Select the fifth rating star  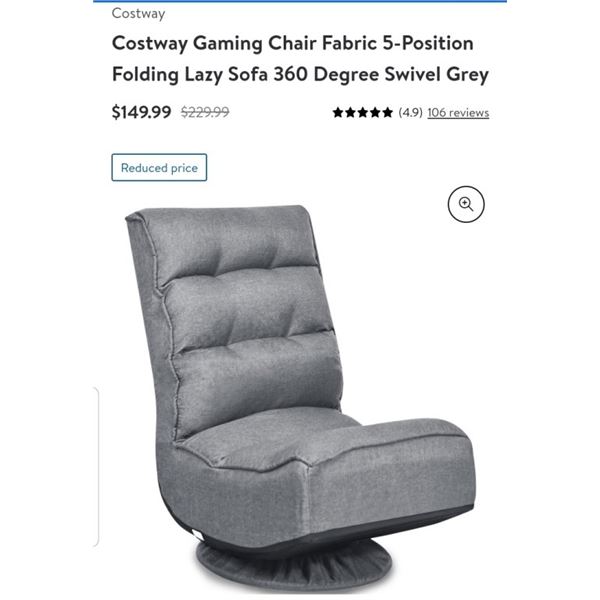point(387,112)
